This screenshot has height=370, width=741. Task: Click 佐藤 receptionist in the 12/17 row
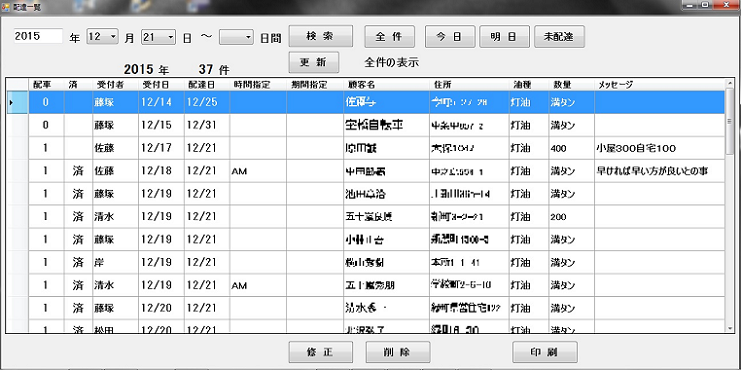click(115, 148)
